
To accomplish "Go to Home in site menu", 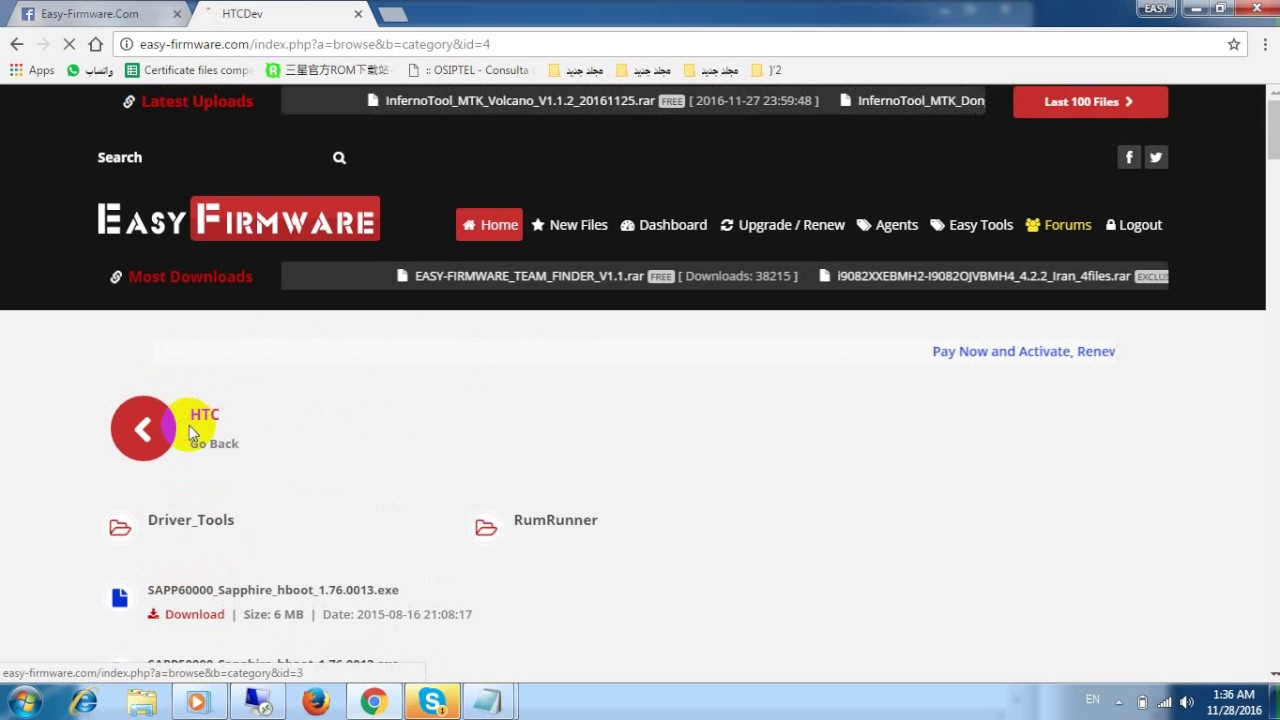I will pyautogui.click(x=490, y=225).
